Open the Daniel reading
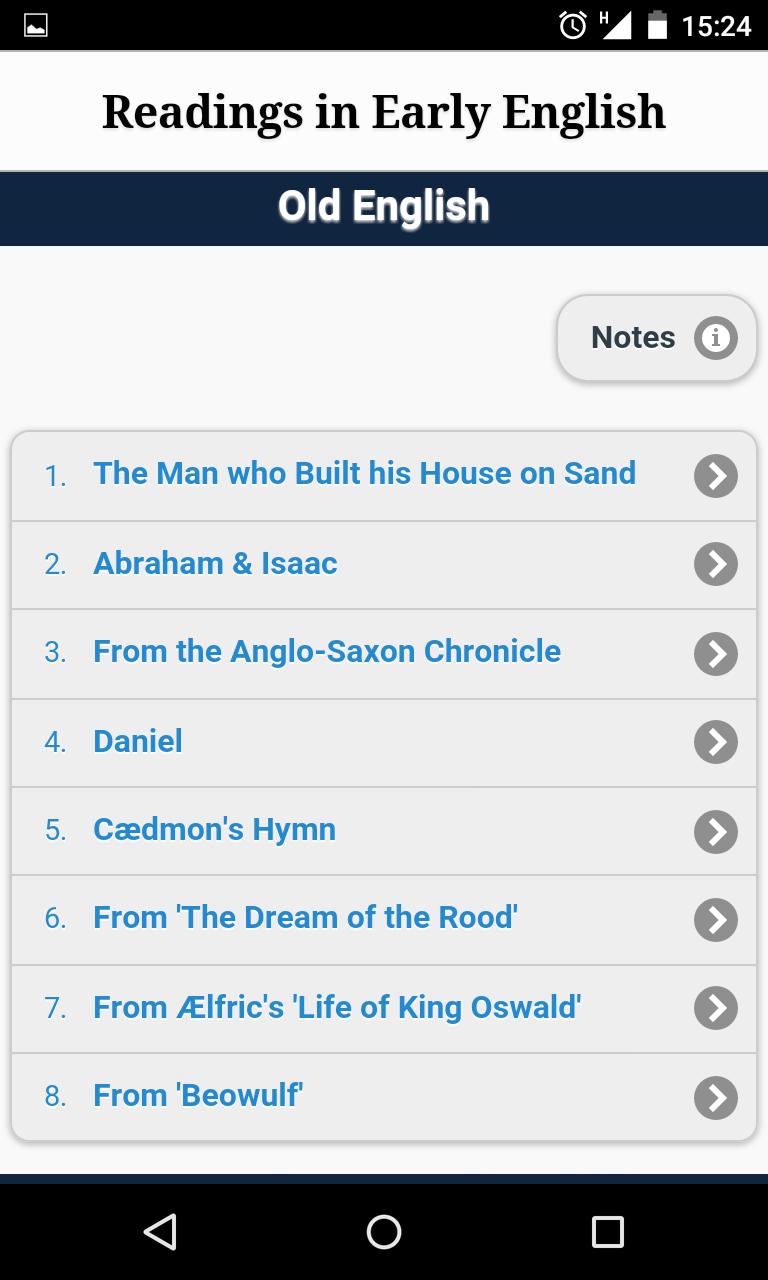The height and width of the screenshot is (1280, 768). click(384, 743)
